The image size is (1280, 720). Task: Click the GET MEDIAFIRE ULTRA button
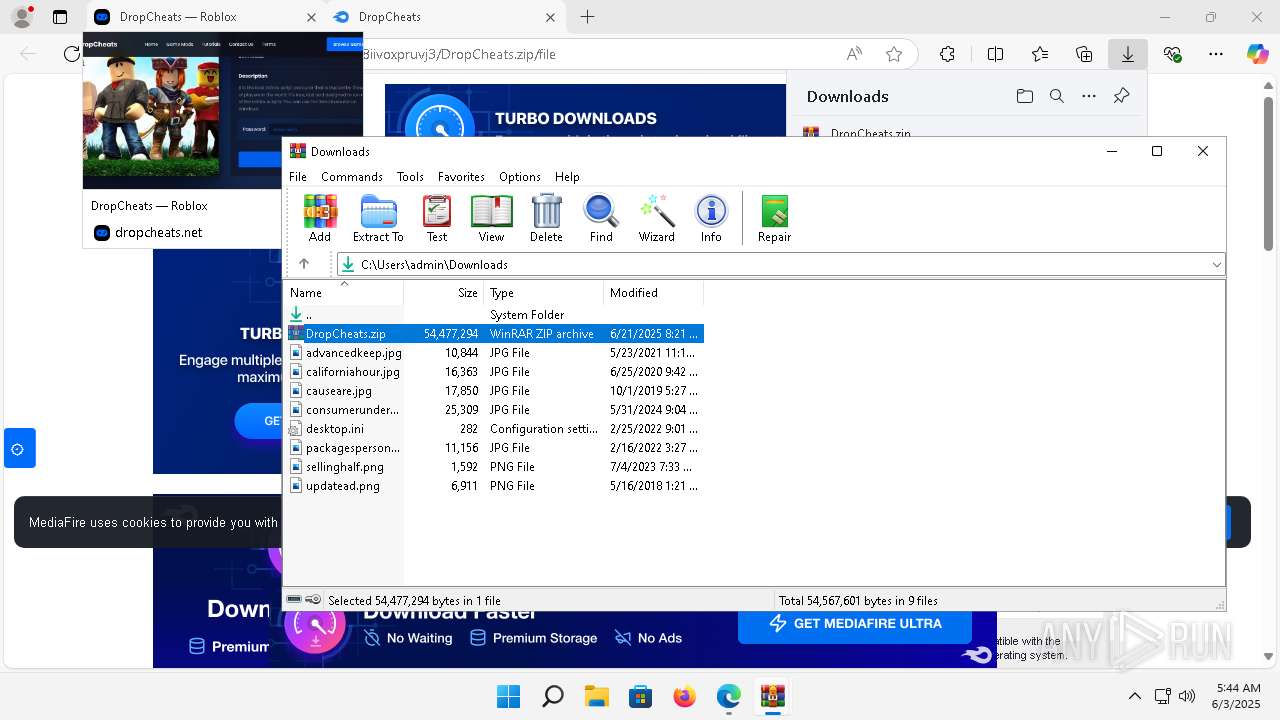855,623
